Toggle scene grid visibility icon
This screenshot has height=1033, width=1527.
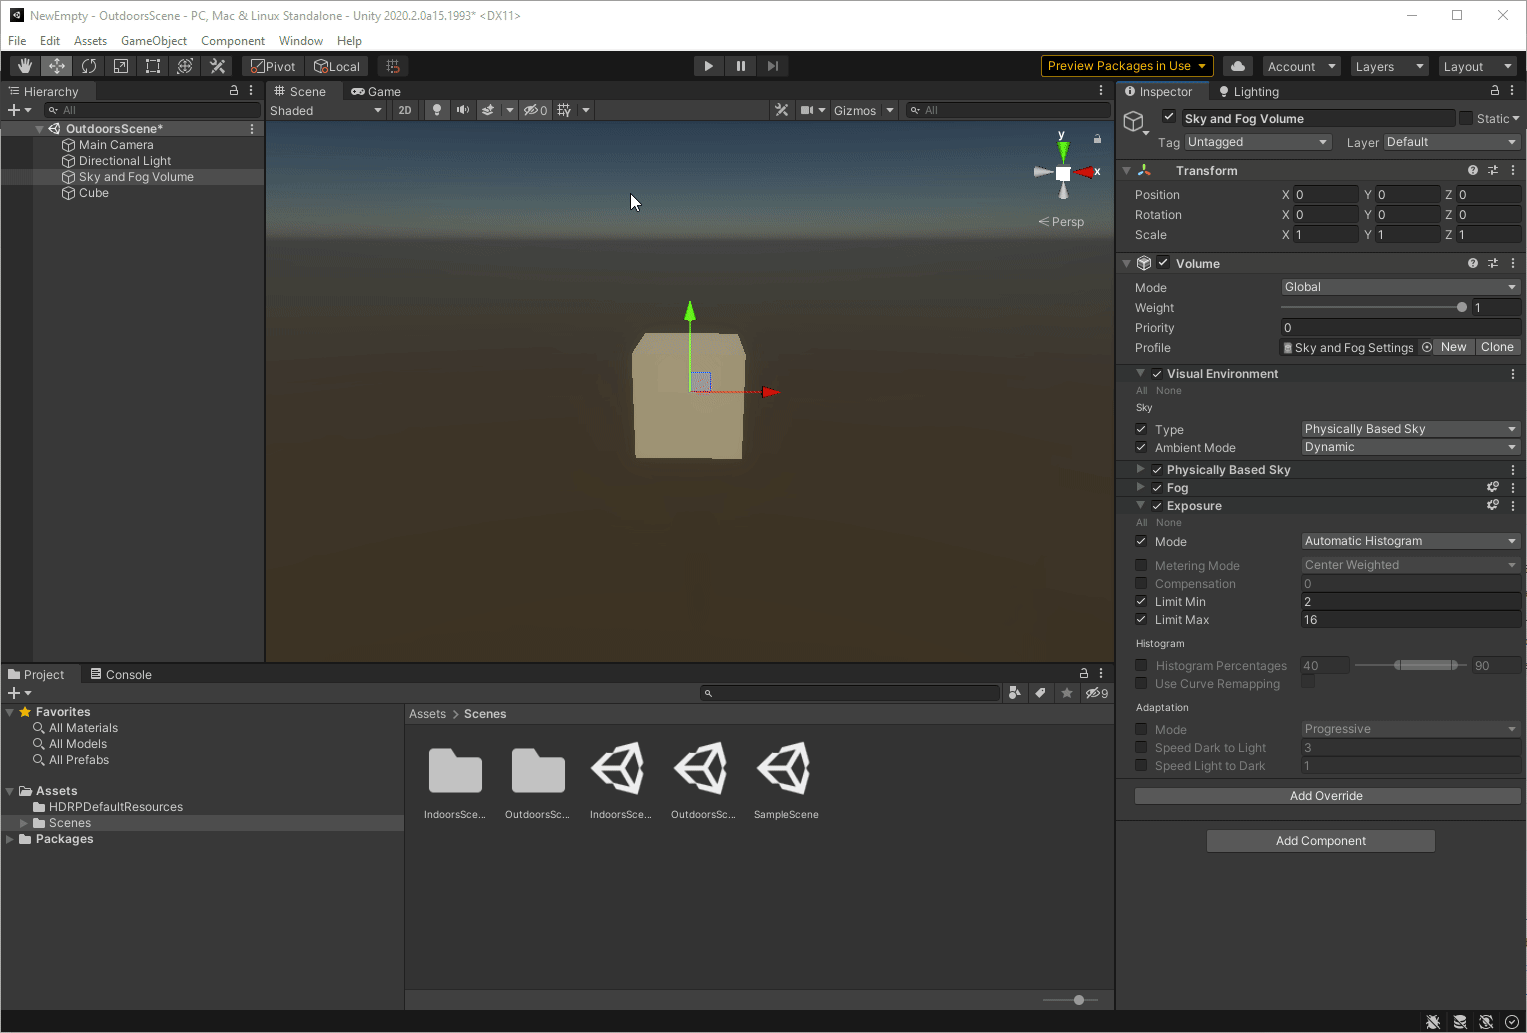(x=565, y=110)
